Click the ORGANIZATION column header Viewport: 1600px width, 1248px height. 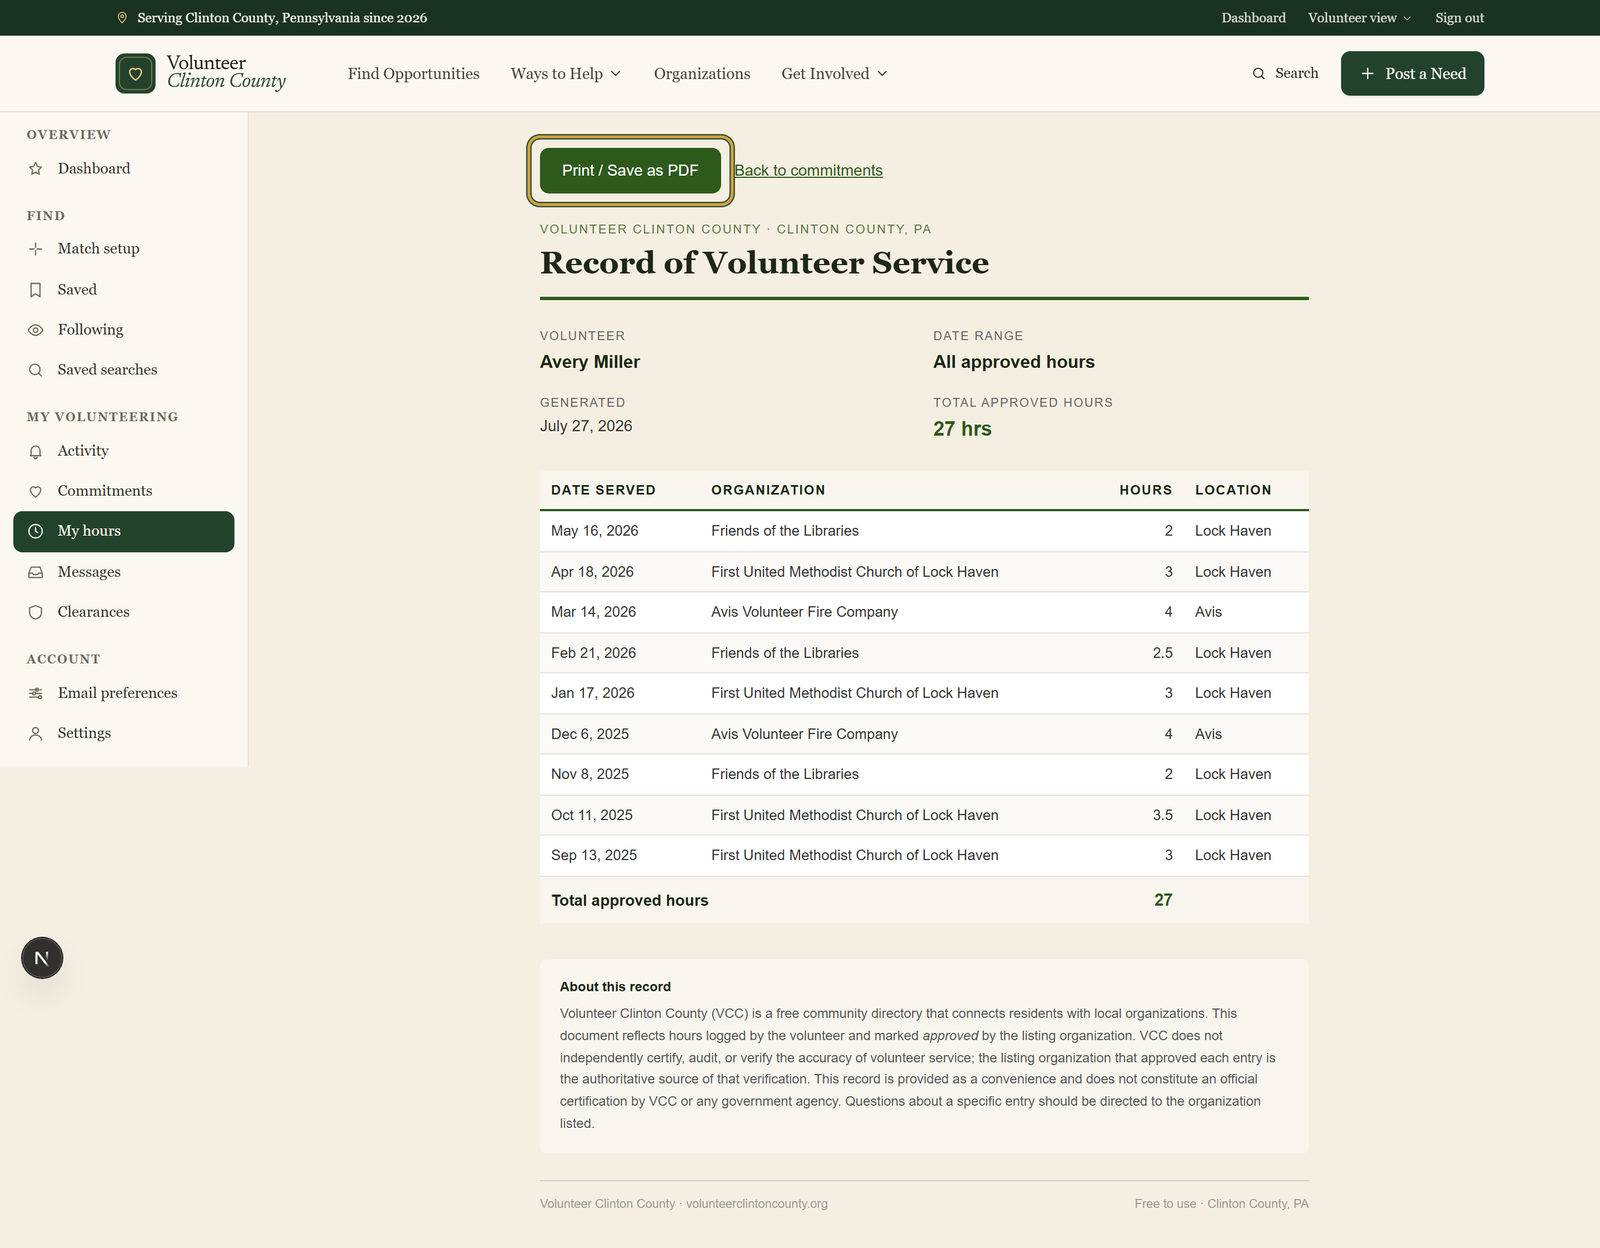click(x=768, y=490)
